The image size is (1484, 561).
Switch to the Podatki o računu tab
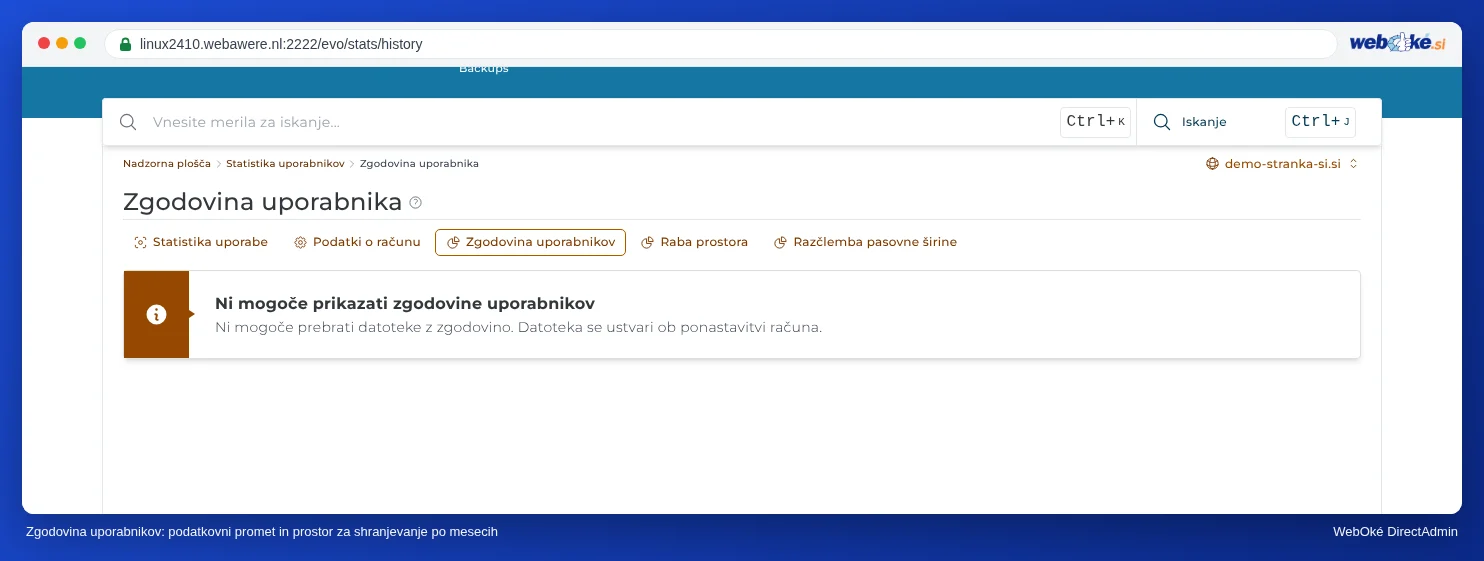[x=357, y=242]
